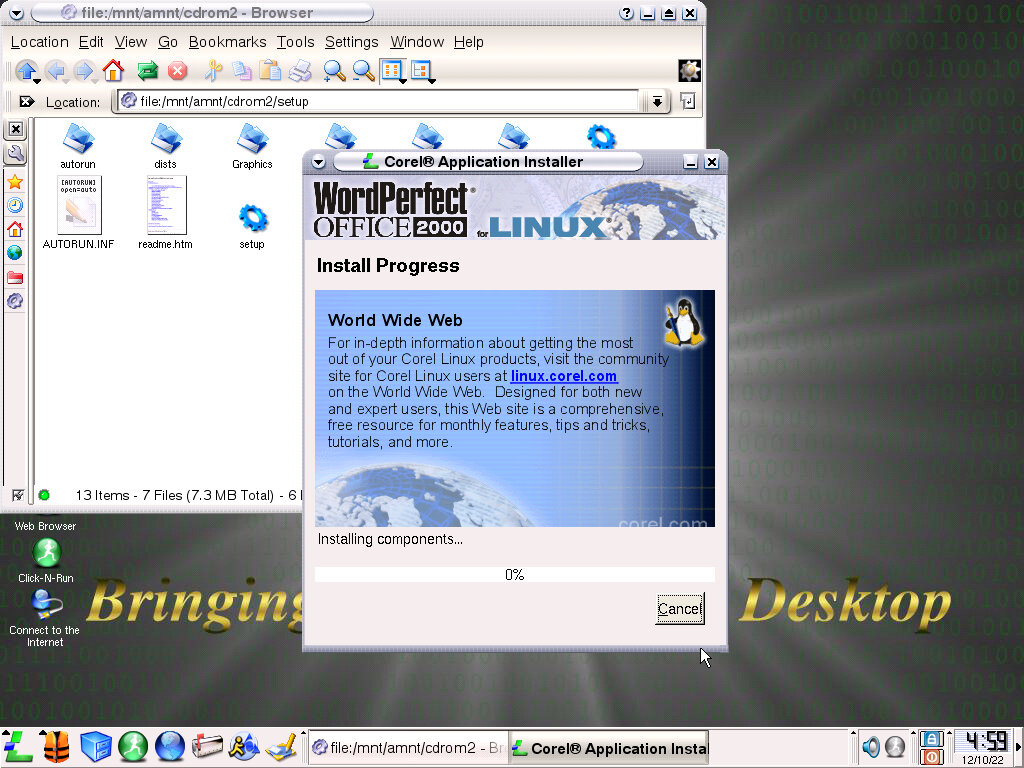This screenshot has height=768, width=1024.
Task: Open the Settings menu
Action: [351, 42]
